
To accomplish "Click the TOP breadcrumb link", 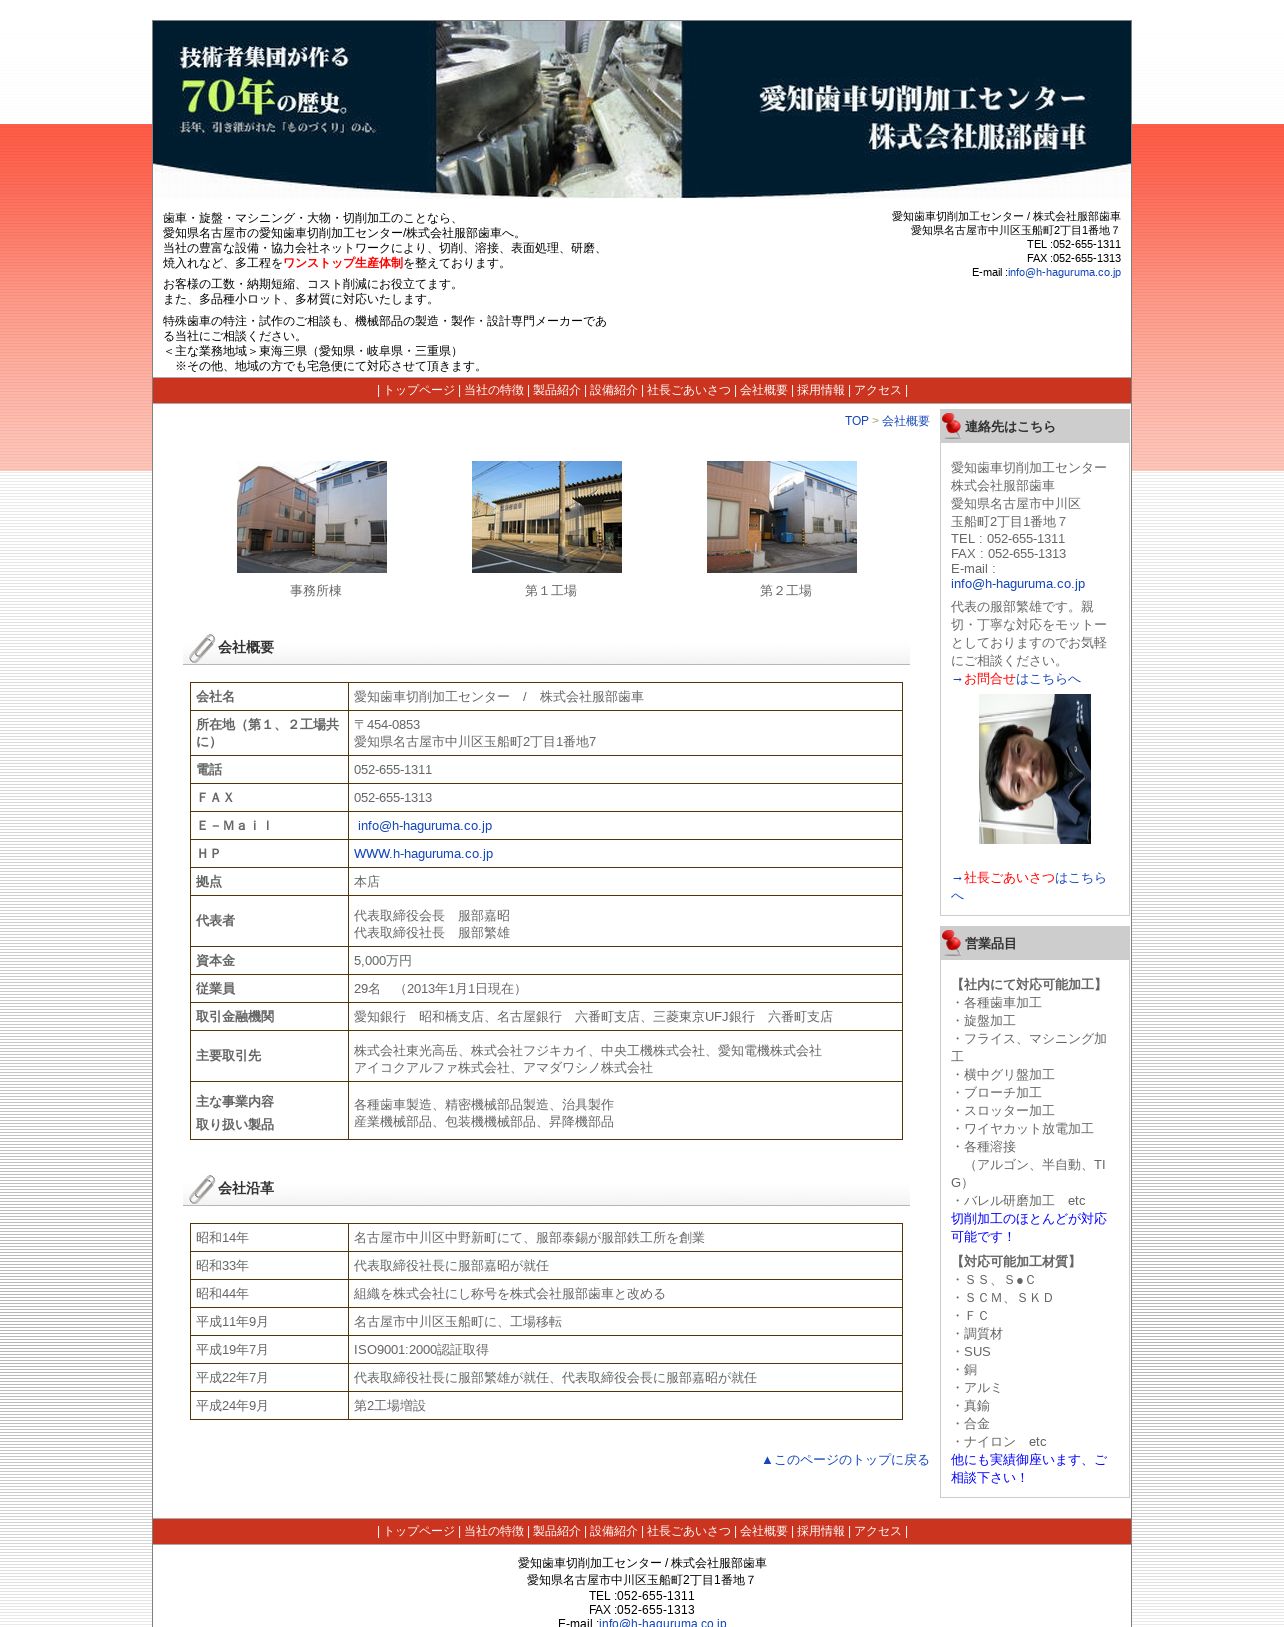I will click(x=856, y=421).
